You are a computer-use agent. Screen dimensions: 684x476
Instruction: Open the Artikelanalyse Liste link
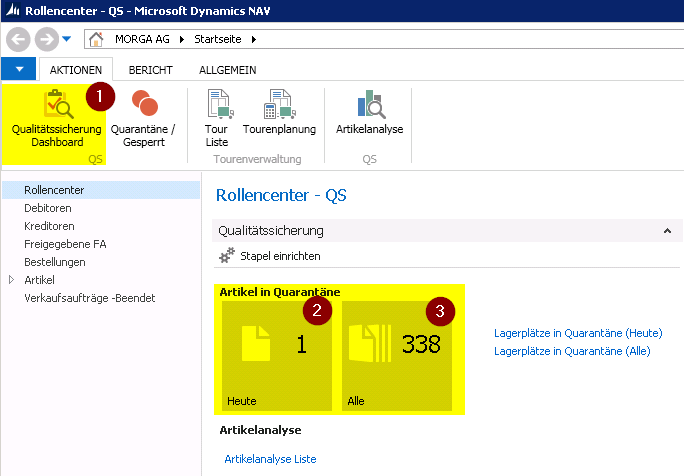coord(270,459)
